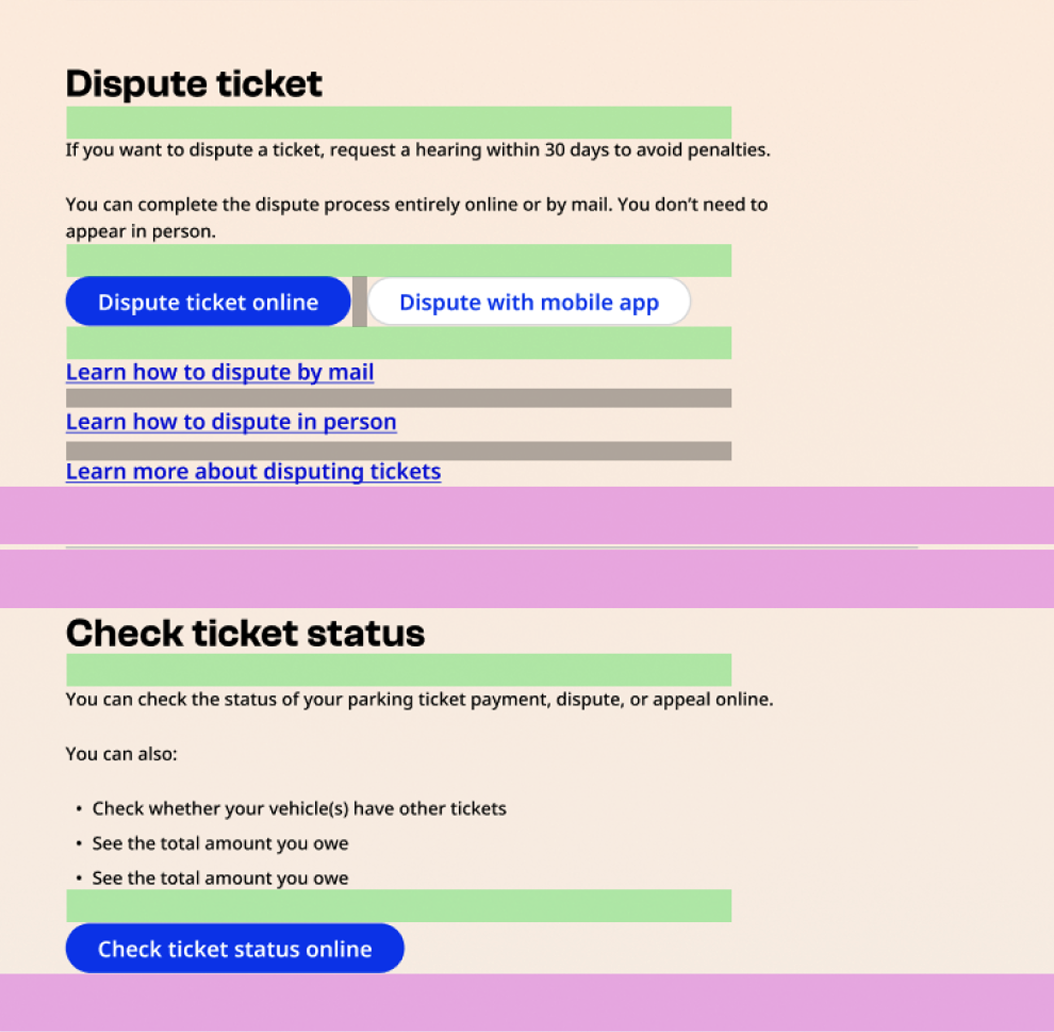
Task: Click the 30-day hearing deadline paragraph
Action: point(417,150)
